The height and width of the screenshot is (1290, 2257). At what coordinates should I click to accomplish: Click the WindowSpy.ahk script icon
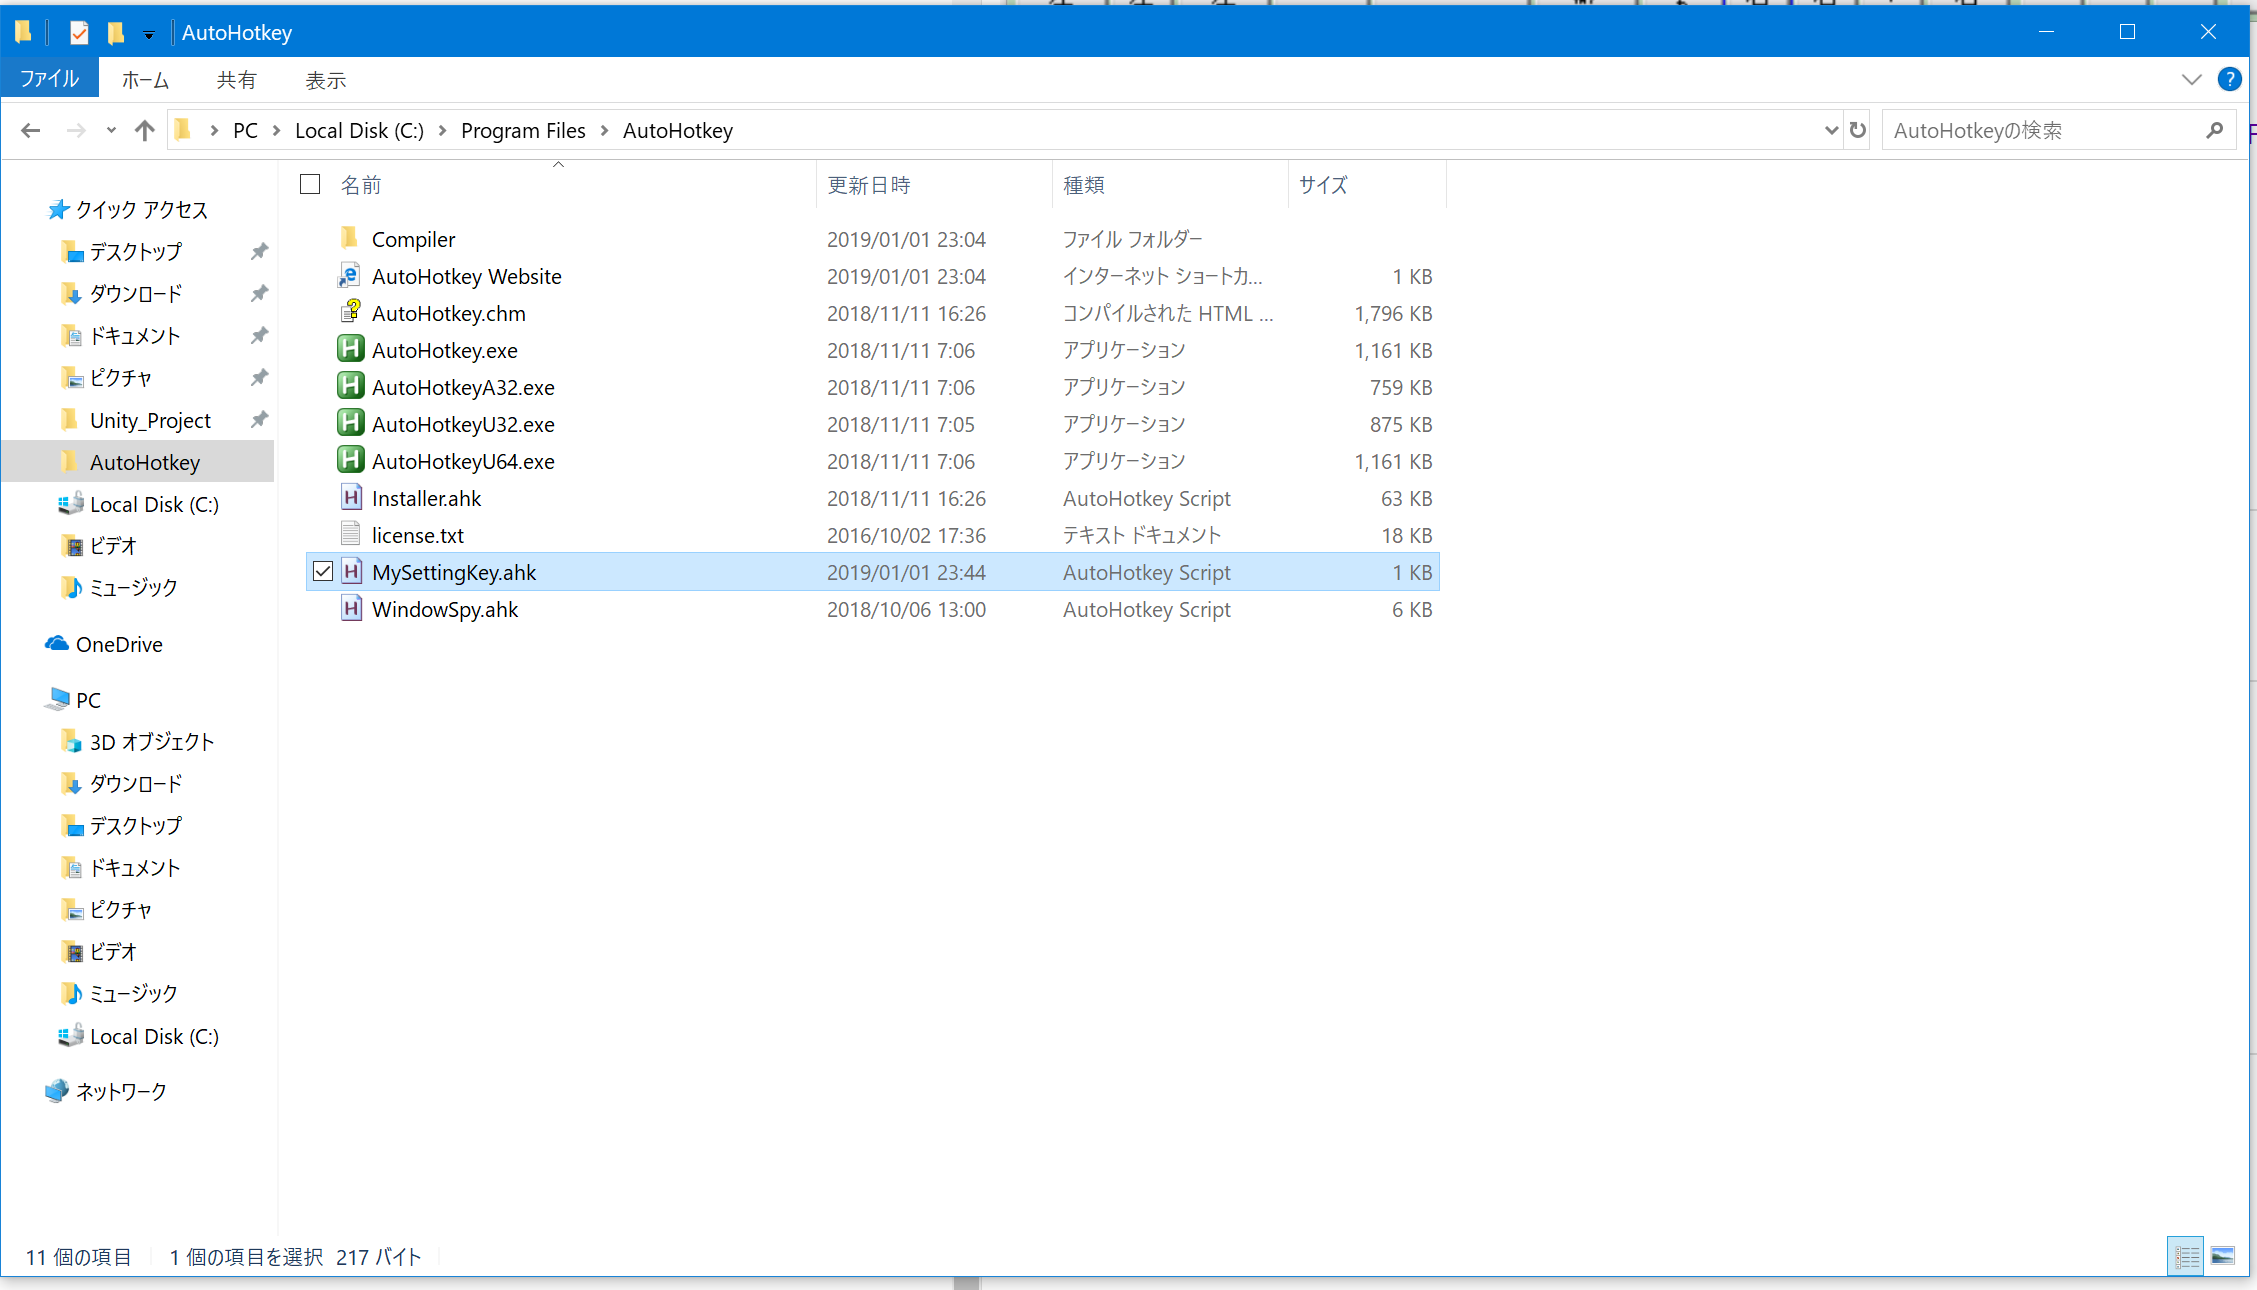click(x=350, y=608)
